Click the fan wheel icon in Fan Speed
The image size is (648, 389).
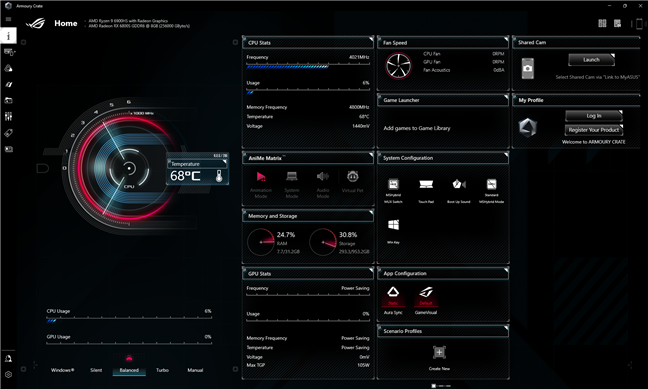(398, 66)
